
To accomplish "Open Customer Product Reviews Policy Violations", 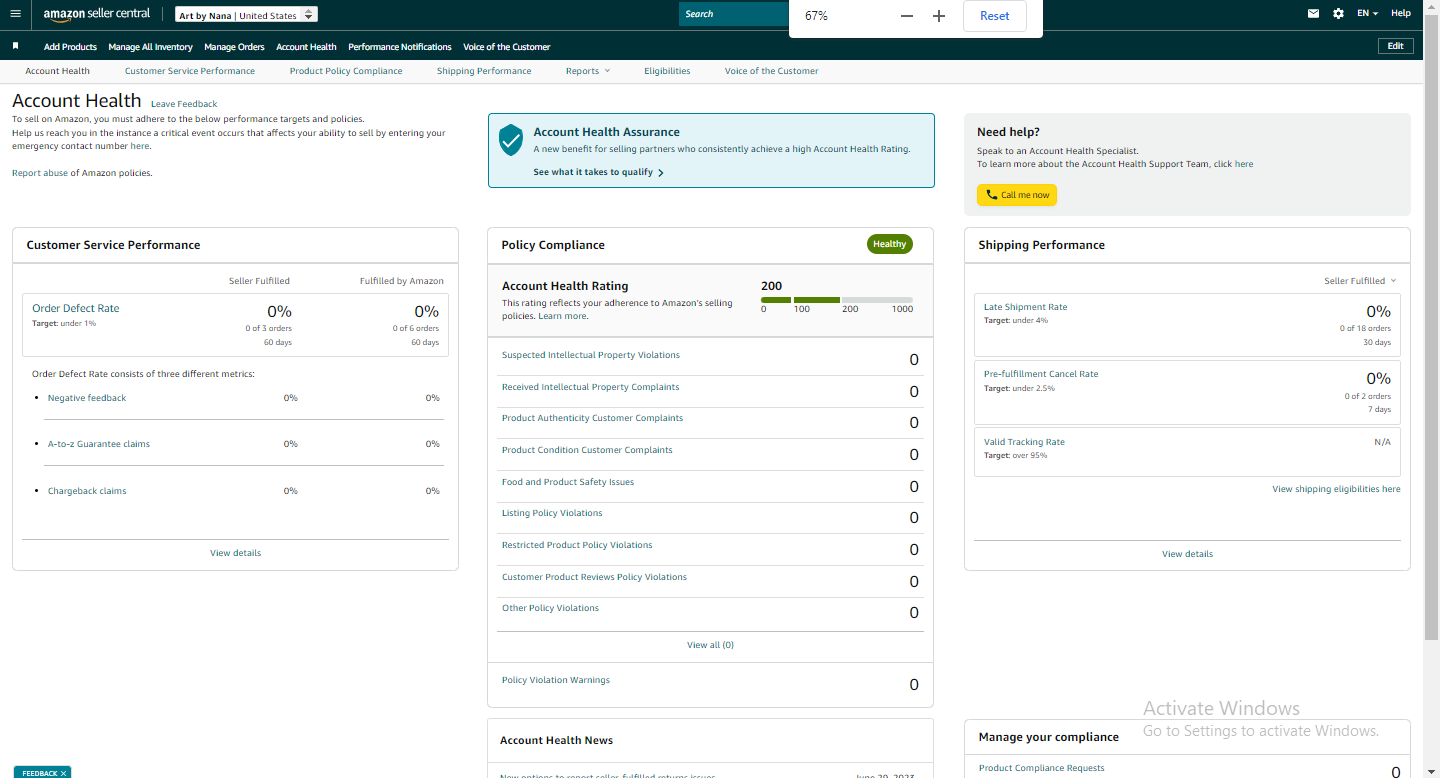I will pyautogui.click(x=594, y=577).
